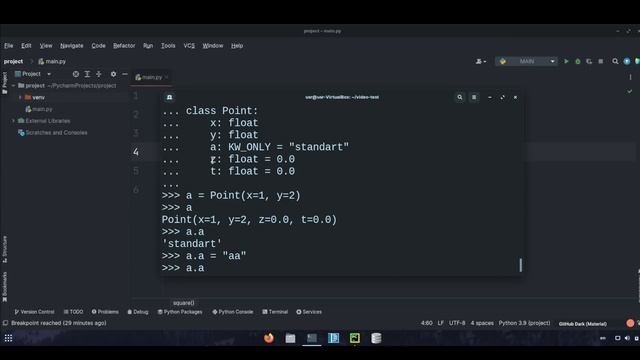Toggle the Structure side tool window
This screenshot has width=640, height=360.
point(4,249)
